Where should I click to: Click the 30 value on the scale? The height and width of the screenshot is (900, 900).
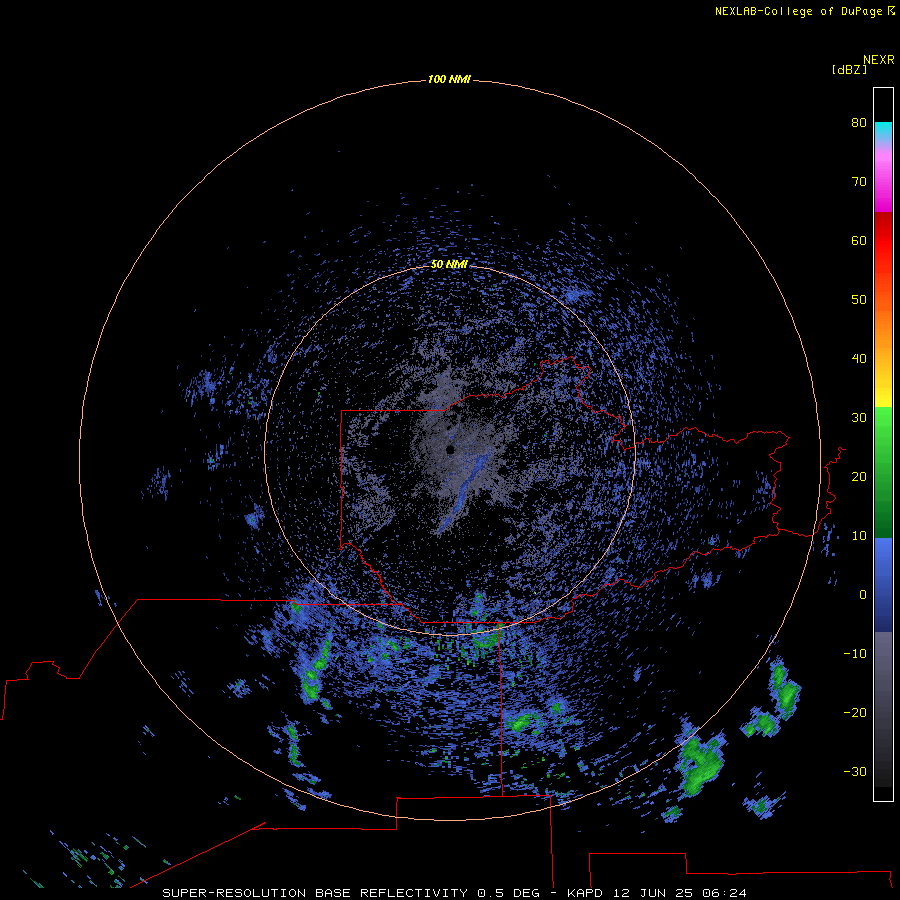[x=859, y=417]
